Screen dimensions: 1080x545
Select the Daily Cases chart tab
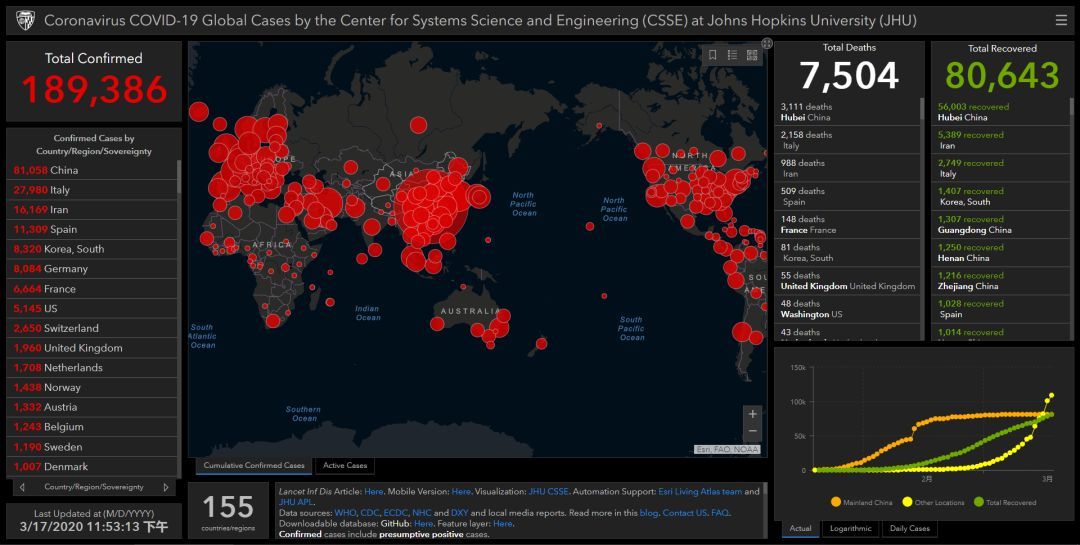pos(909,528)
